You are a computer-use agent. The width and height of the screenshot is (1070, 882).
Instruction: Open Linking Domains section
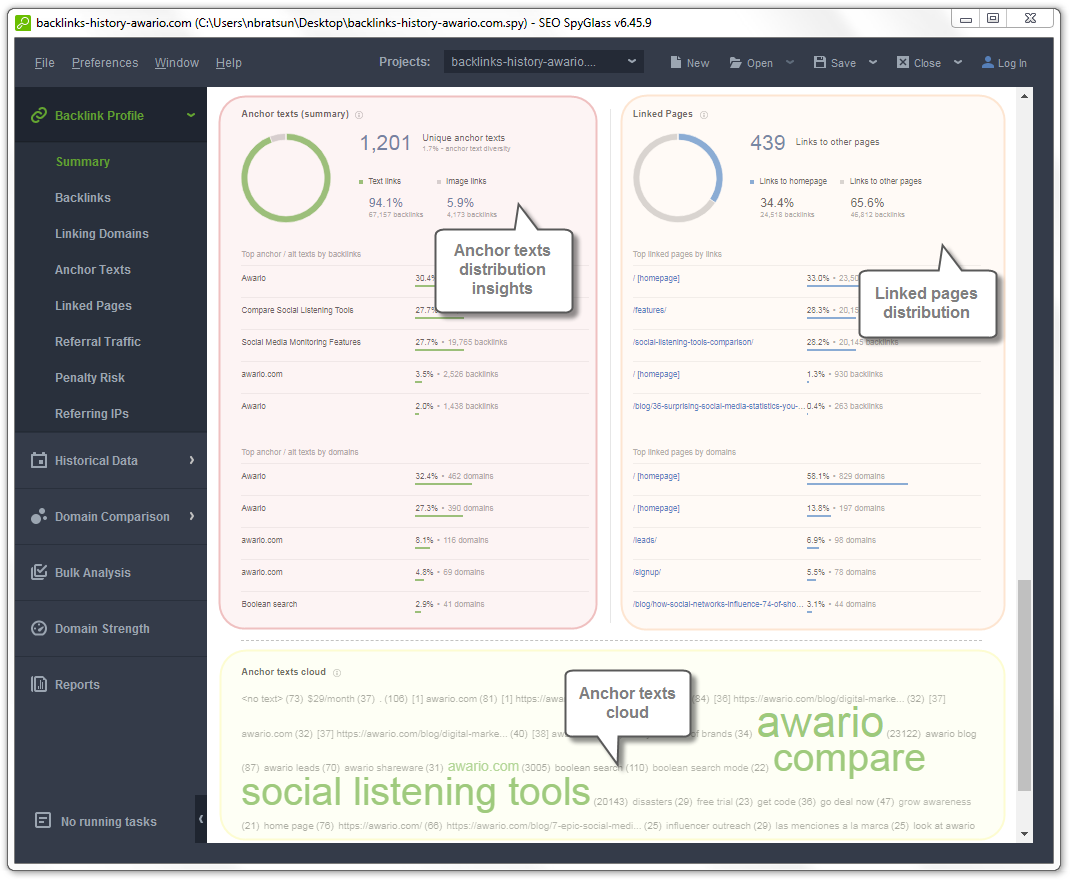click(102, 234)
